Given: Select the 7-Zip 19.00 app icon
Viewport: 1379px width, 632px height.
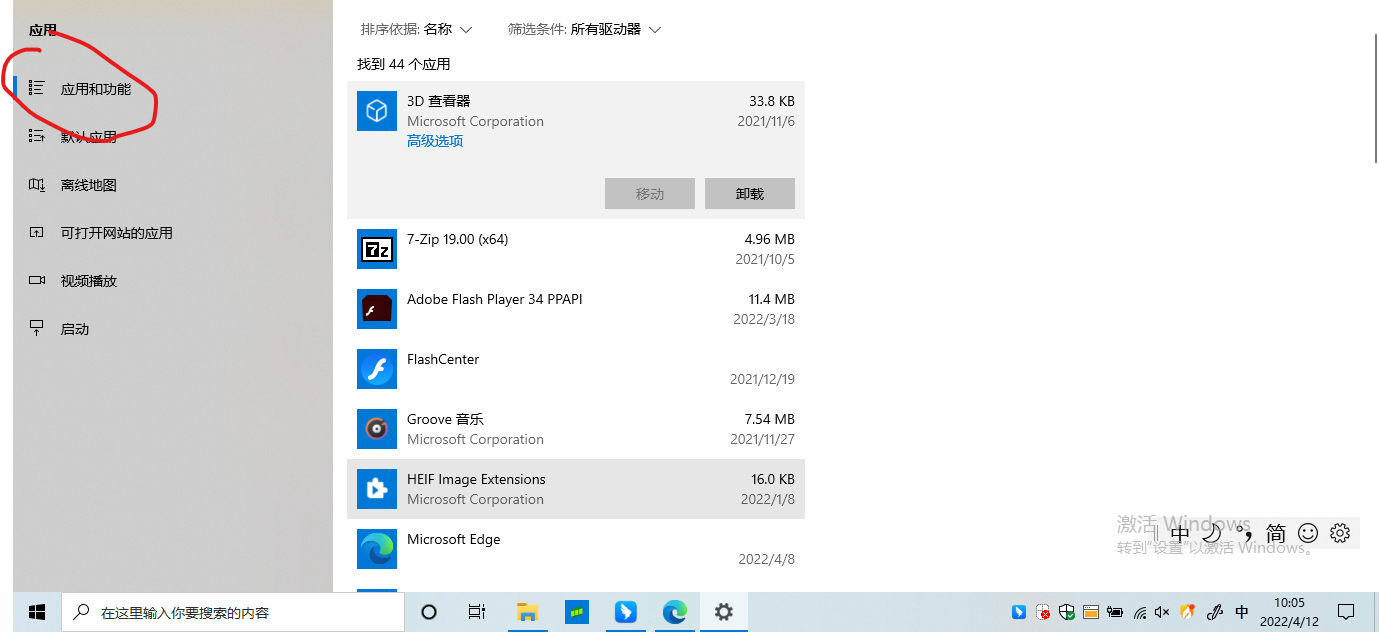Looking at the screenshot, I should coord(377,249).
